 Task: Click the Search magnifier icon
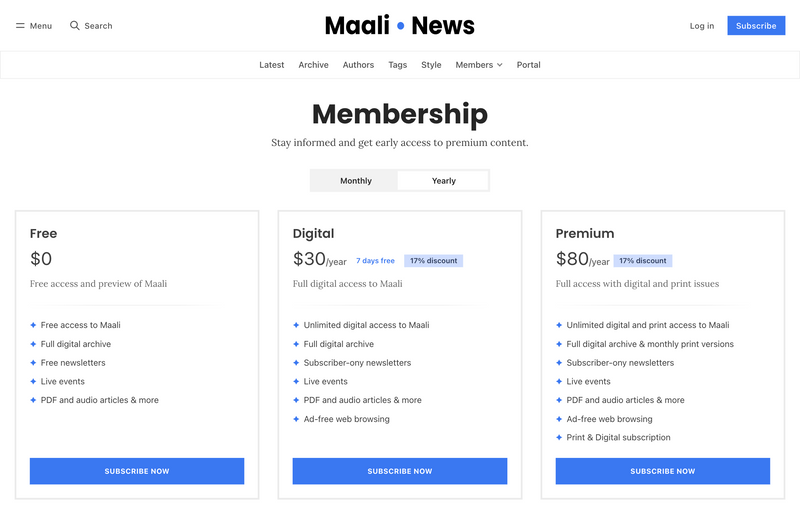pos(75,26)
